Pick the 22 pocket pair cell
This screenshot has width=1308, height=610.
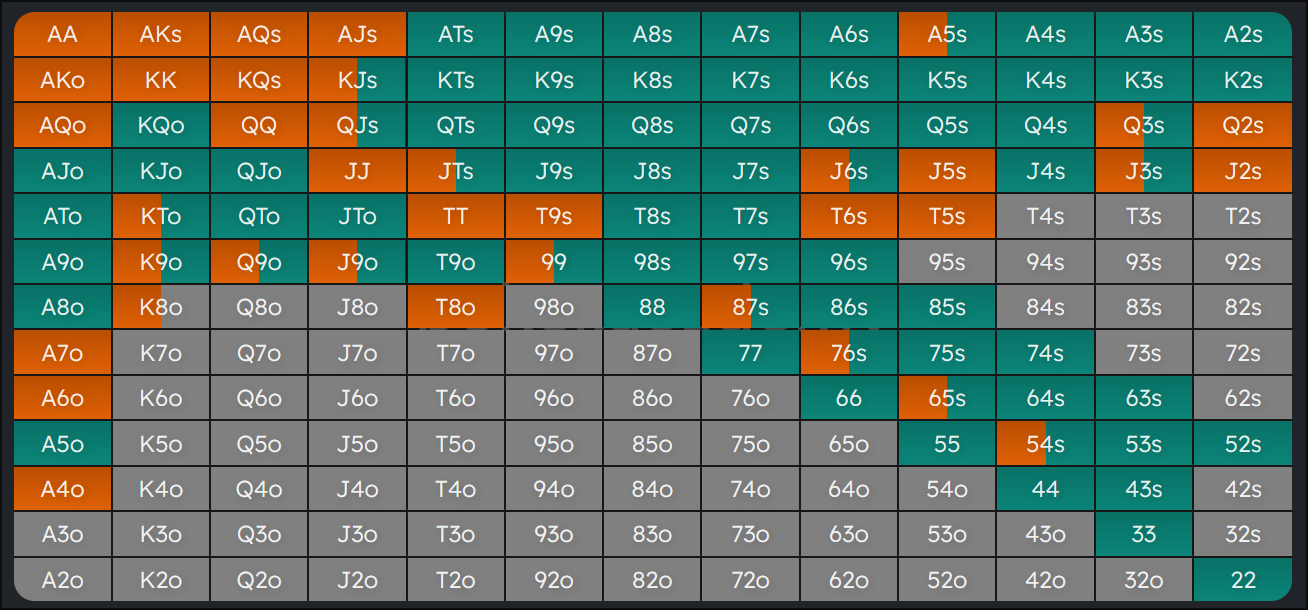point(1243,580)
